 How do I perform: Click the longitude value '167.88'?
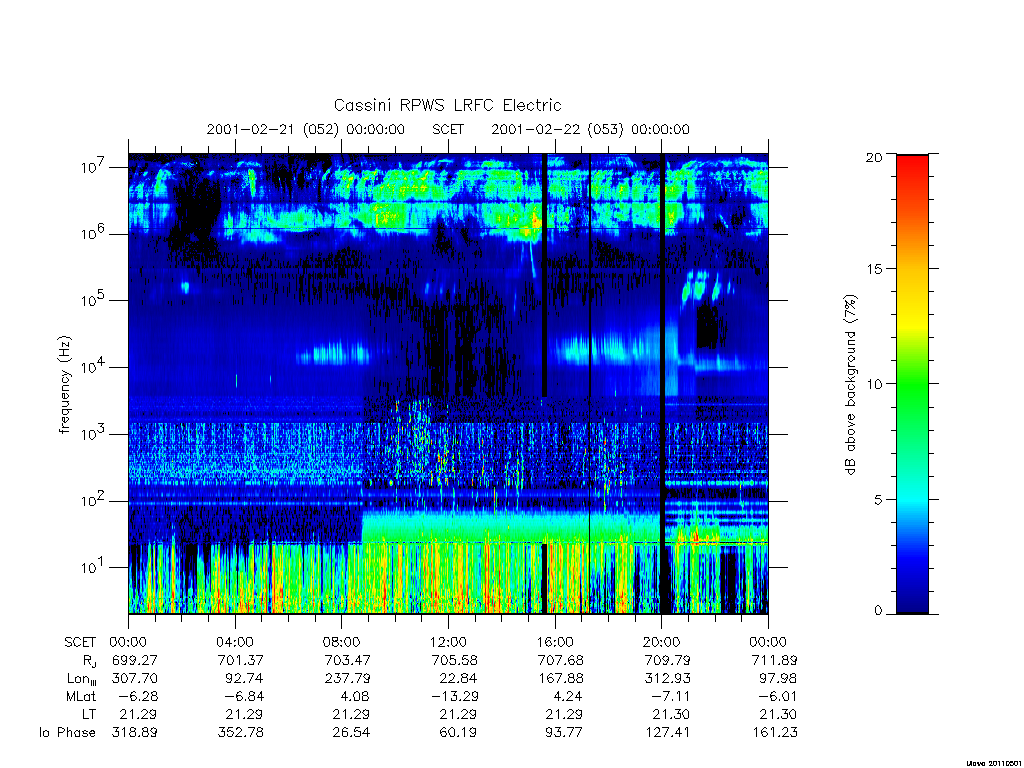[561, 679]
